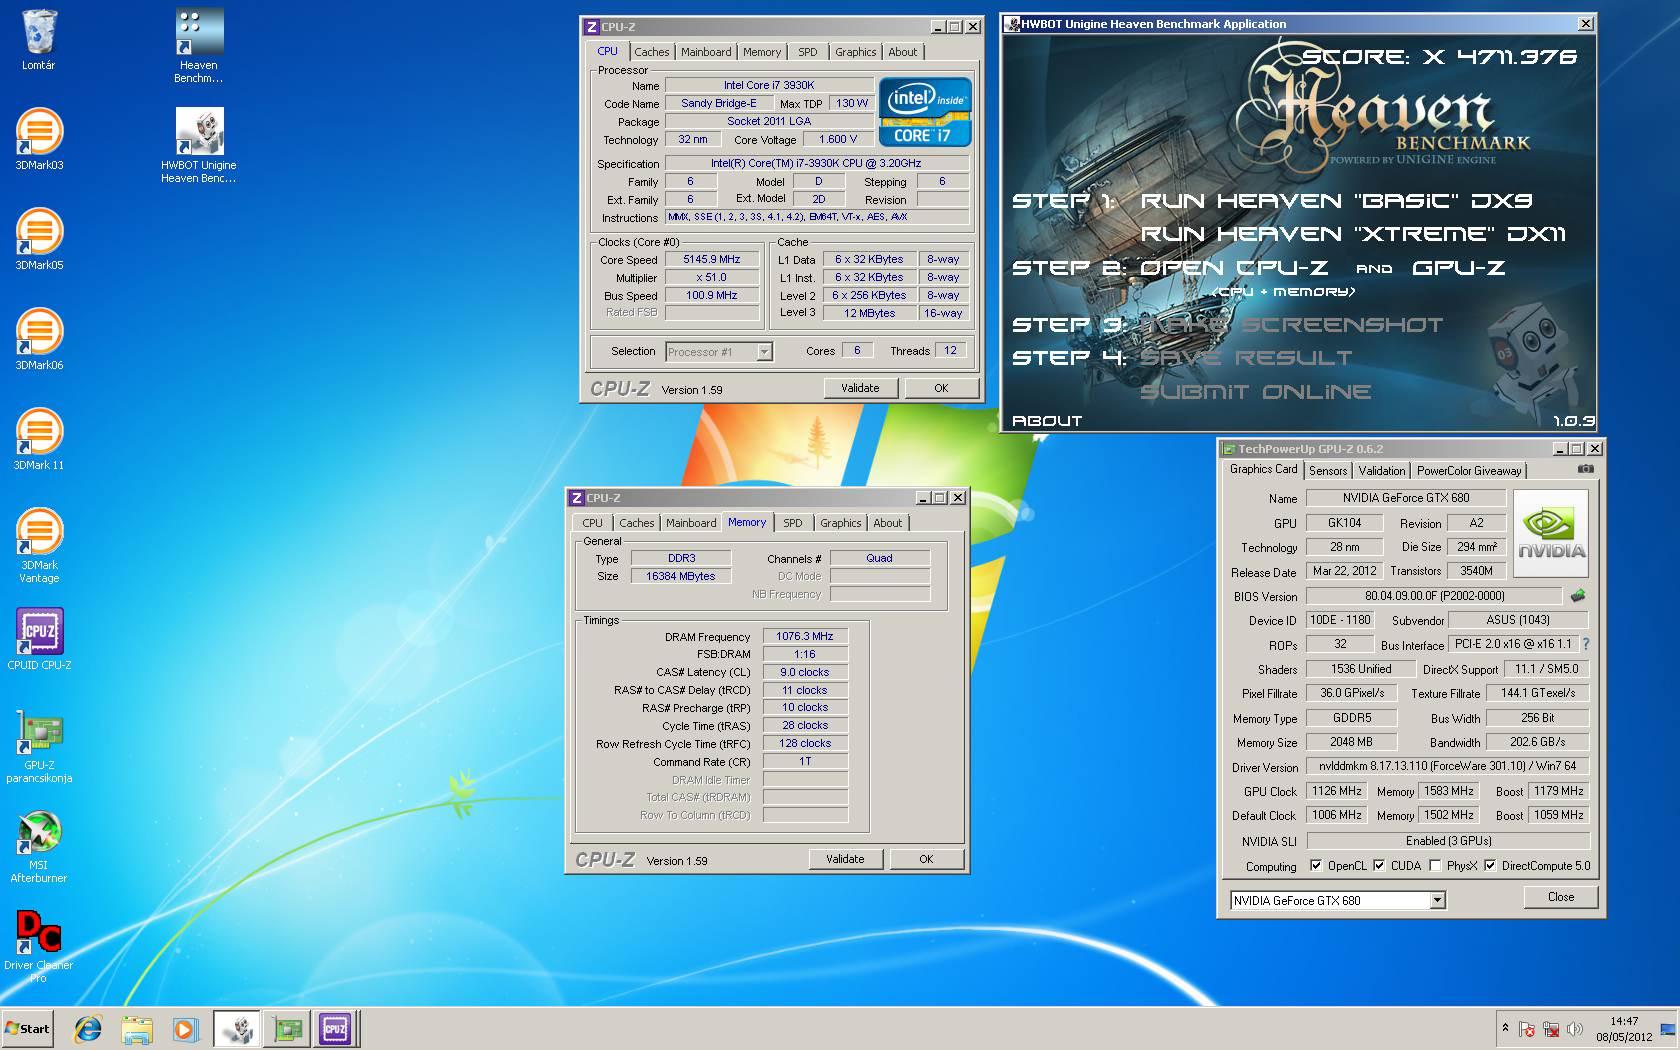This screenshot has height=1050, width=1680.
Task: Click the Core Speed value 5145.9 MHz
Action: 712,259
